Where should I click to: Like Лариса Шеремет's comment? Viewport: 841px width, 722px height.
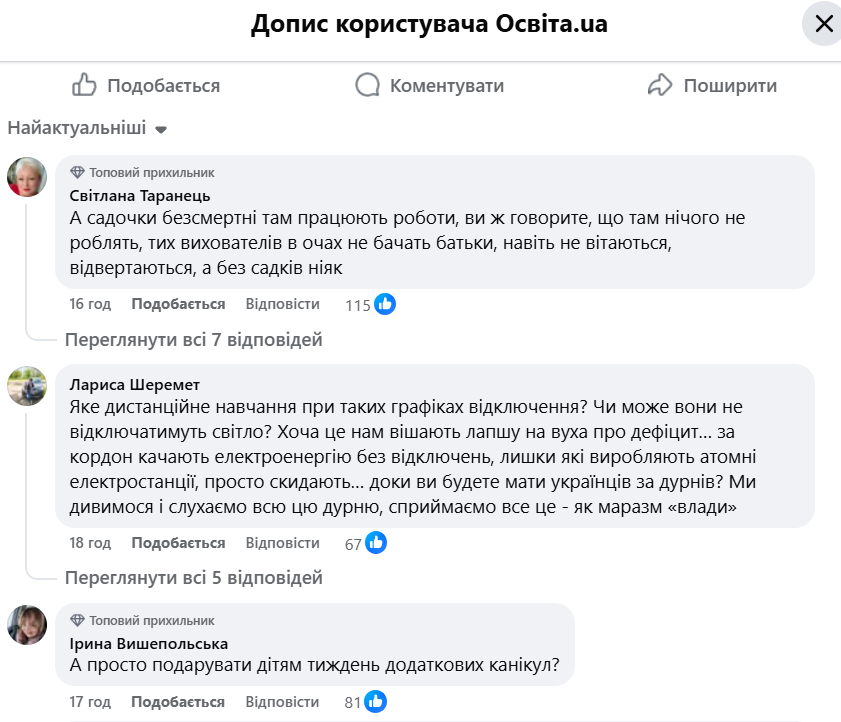pos(178,543)
